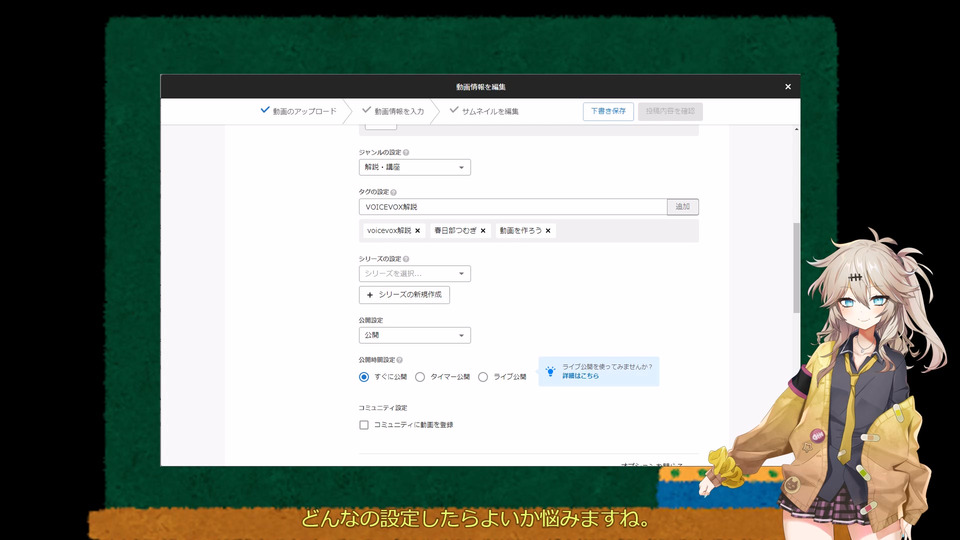
Task: Close the 動画情報を編集 dialog
Action: tap(787, 87)
